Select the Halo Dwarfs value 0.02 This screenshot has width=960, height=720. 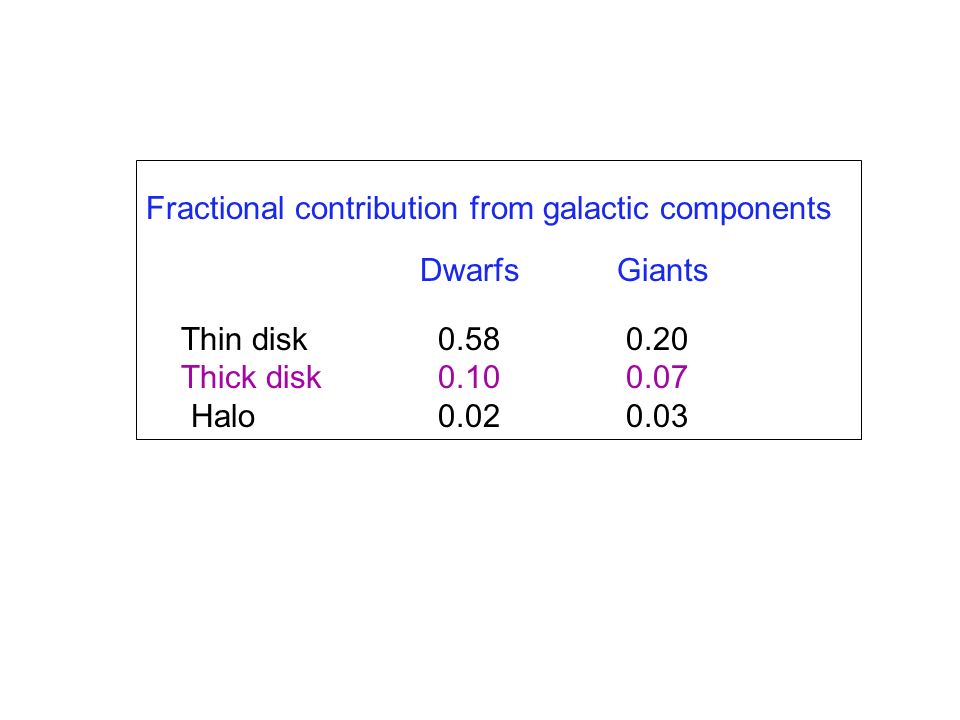[468, 416]
